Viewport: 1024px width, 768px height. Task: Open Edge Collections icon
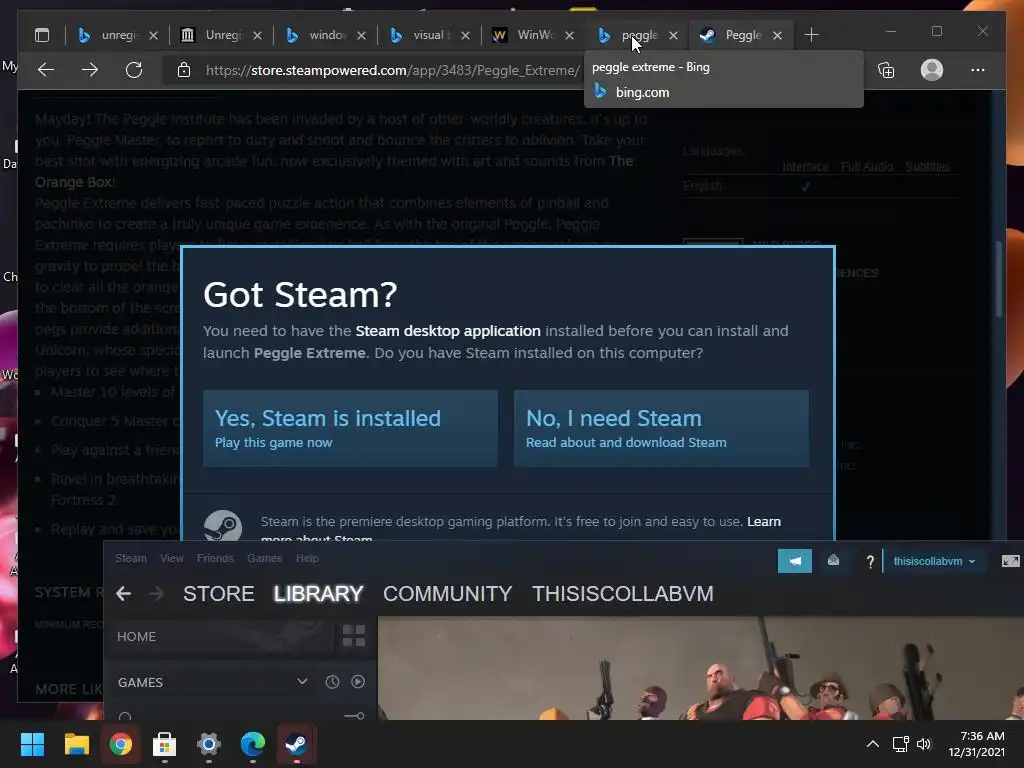(x=886, y=70)
